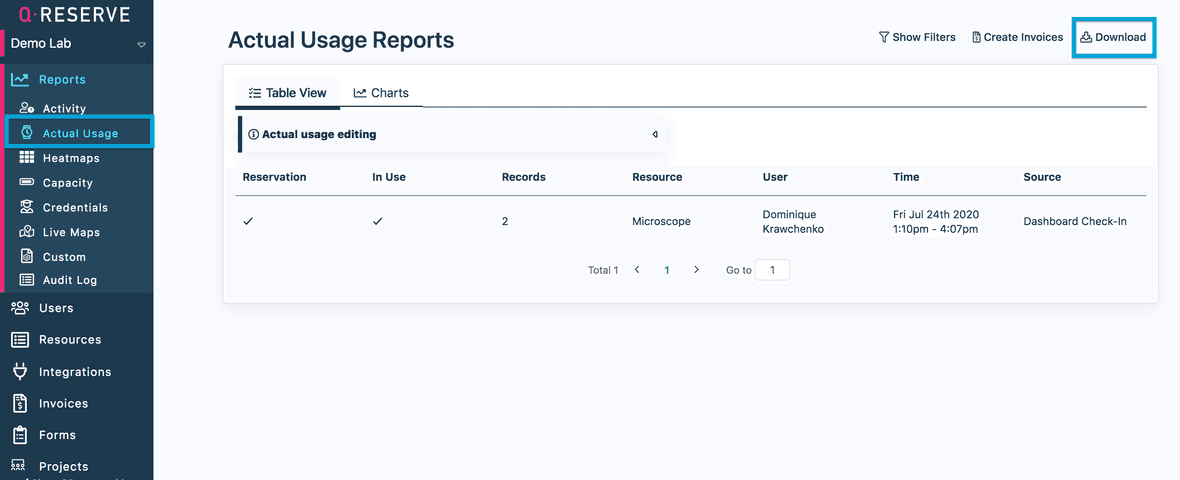The image size is (1180, 480).
Task: Download the usage report
Action: [x=1113, y=37]
